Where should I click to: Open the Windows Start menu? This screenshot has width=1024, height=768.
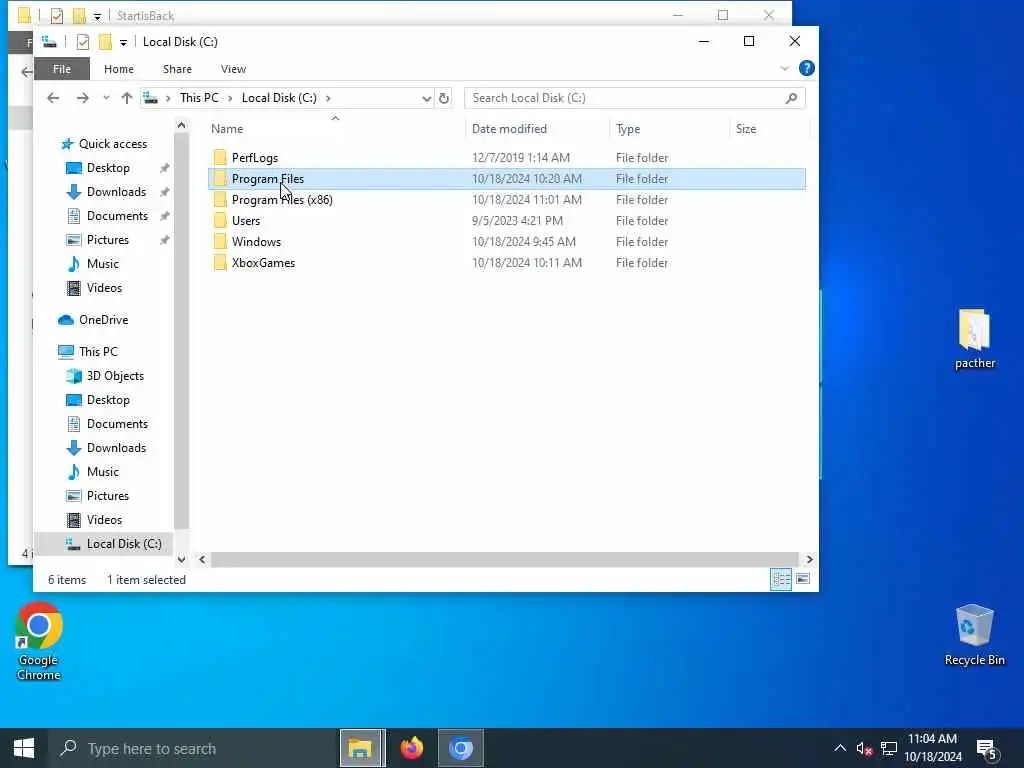click(x=24, y=748)
